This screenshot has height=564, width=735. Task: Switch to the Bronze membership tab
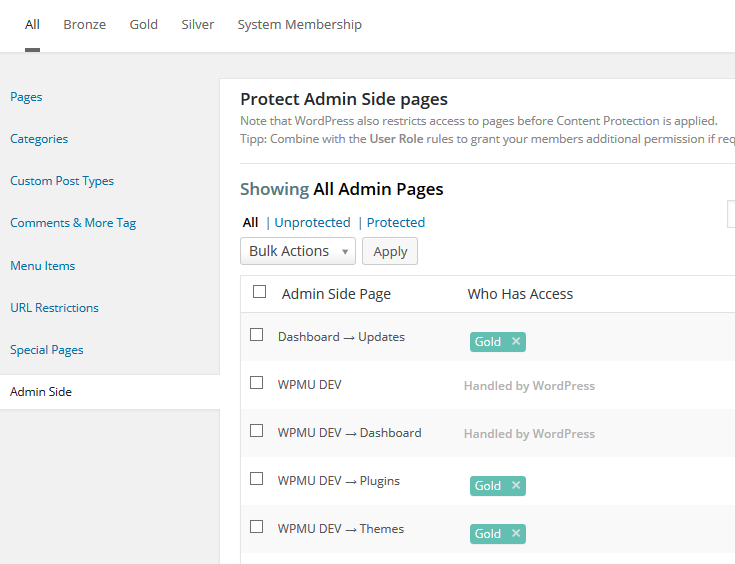(x=84, y=25)
